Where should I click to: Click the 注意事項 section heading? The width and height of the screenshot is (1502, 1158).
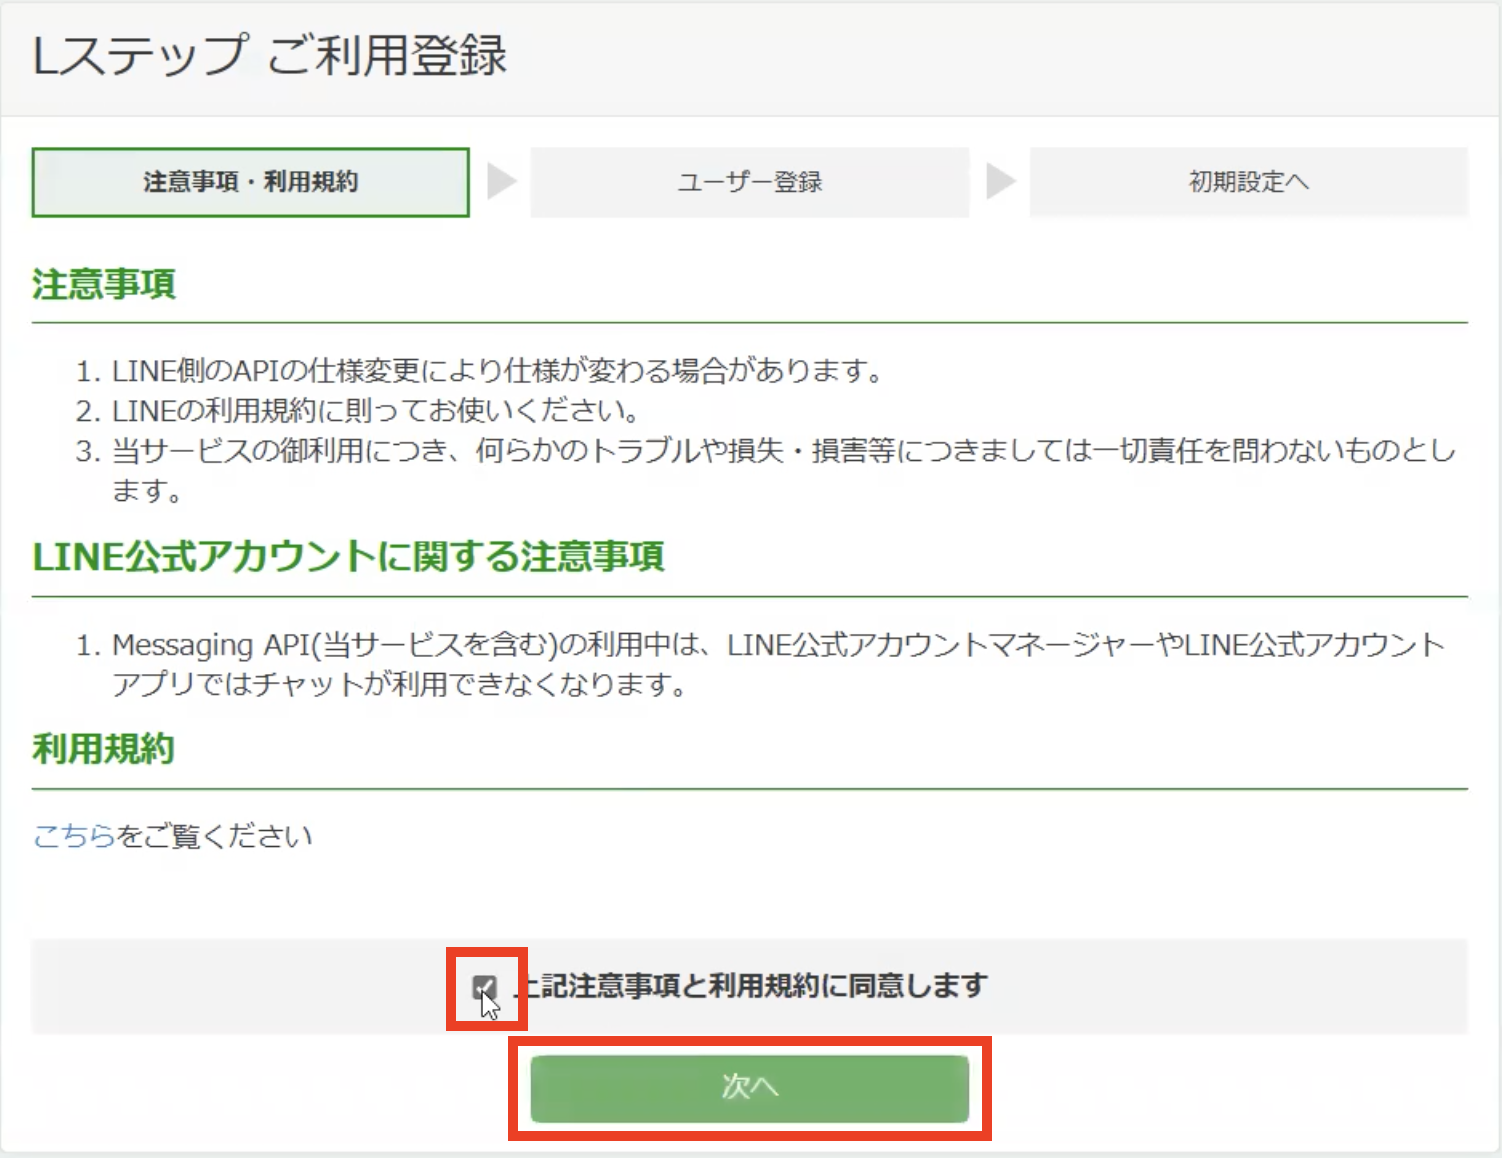pos(104,284)
